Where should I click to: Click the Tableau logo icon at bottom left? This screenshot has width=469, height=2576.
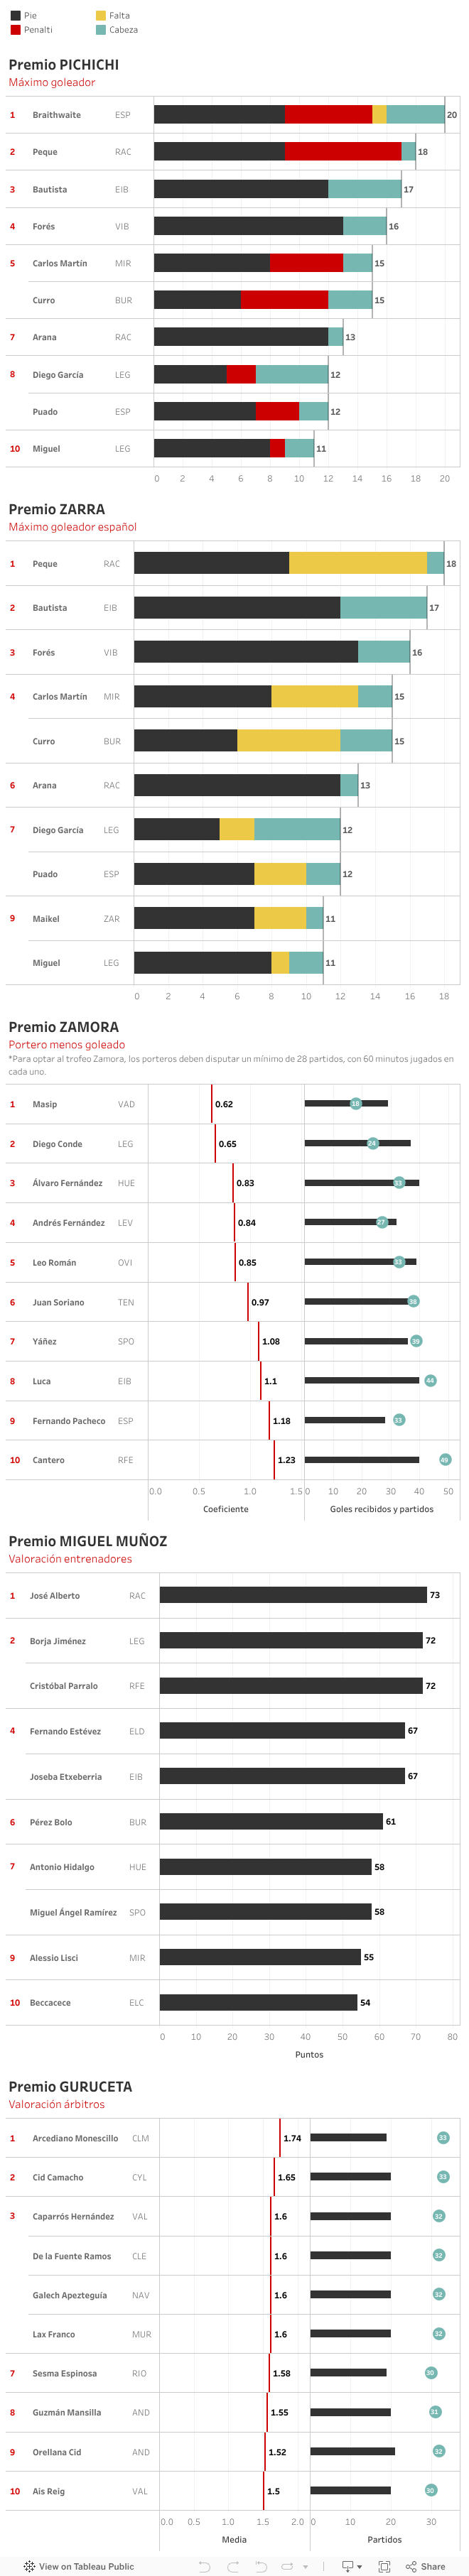pos(29,2566)
